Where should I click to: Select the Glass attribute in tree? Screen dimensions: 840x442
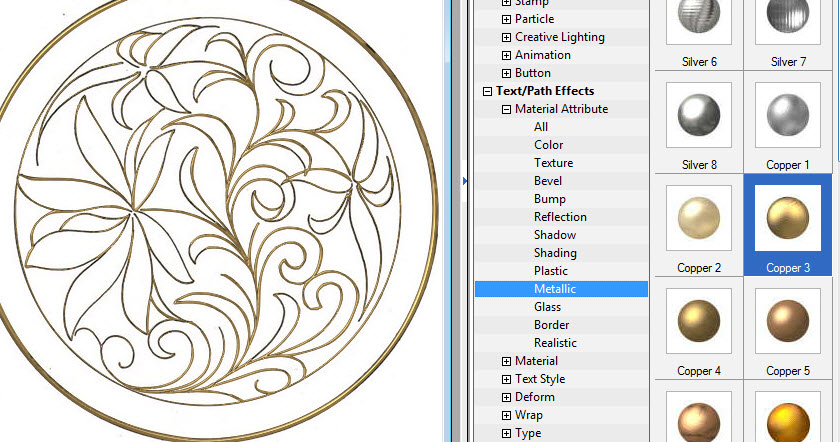pos(547,307)
